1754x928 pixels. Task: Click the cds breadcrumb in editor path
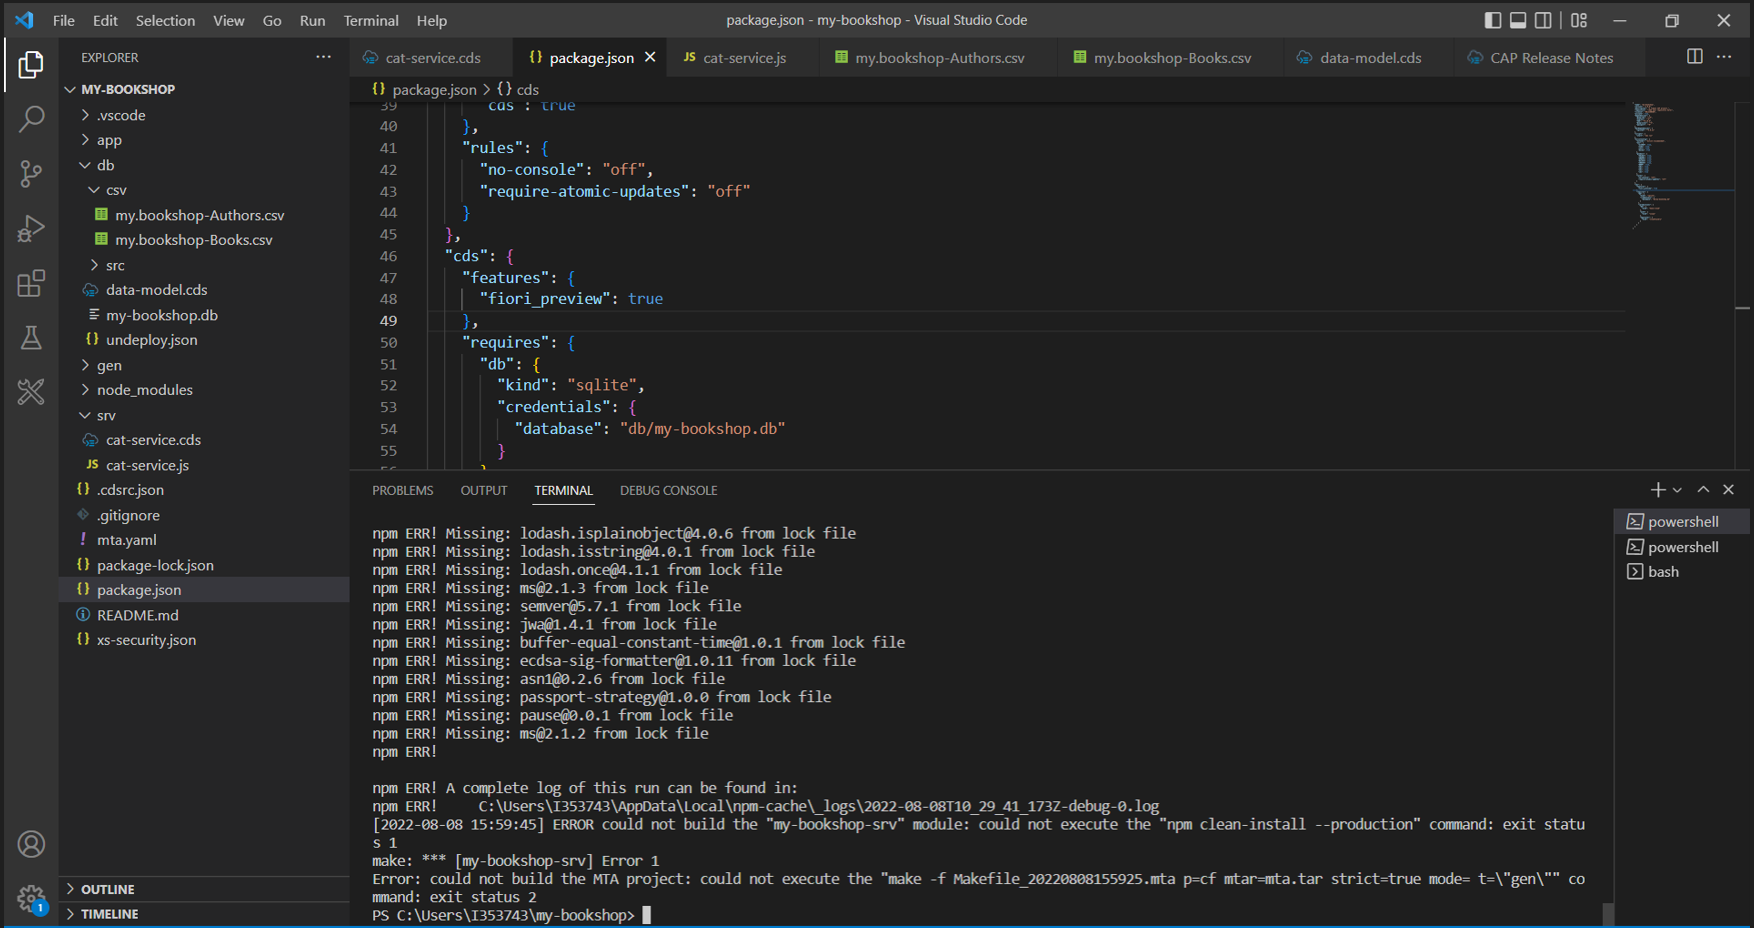coord(527,89)
